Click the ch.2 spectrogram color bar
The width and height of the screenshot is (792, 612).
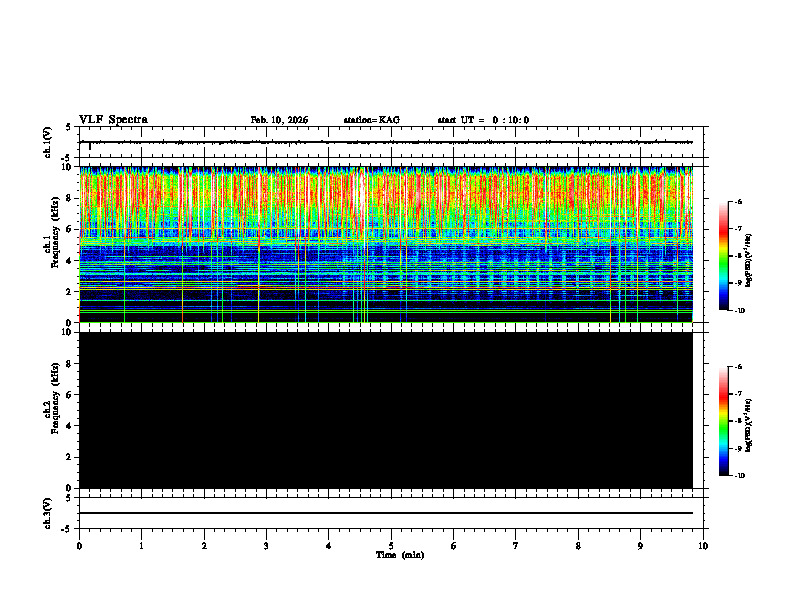pyautogui.click(x=724, y=421)
